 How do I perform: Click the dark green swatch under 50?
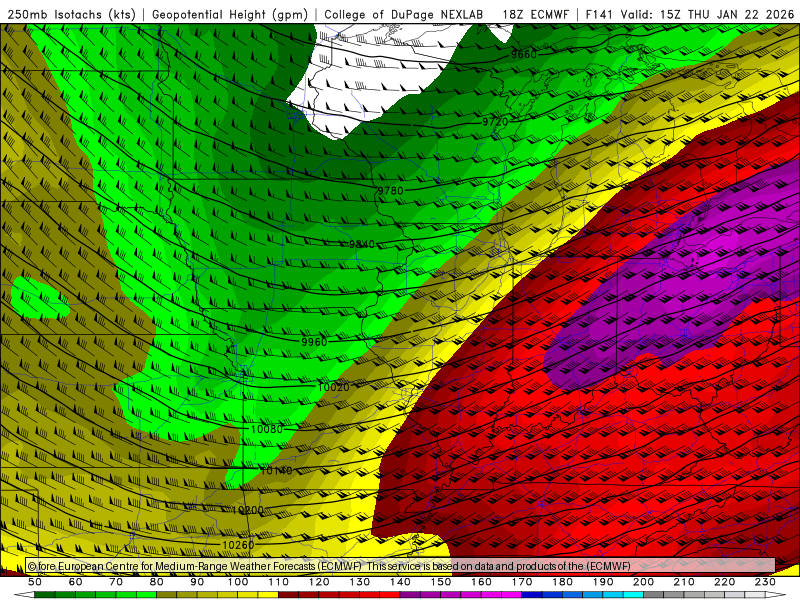point(45,595)
